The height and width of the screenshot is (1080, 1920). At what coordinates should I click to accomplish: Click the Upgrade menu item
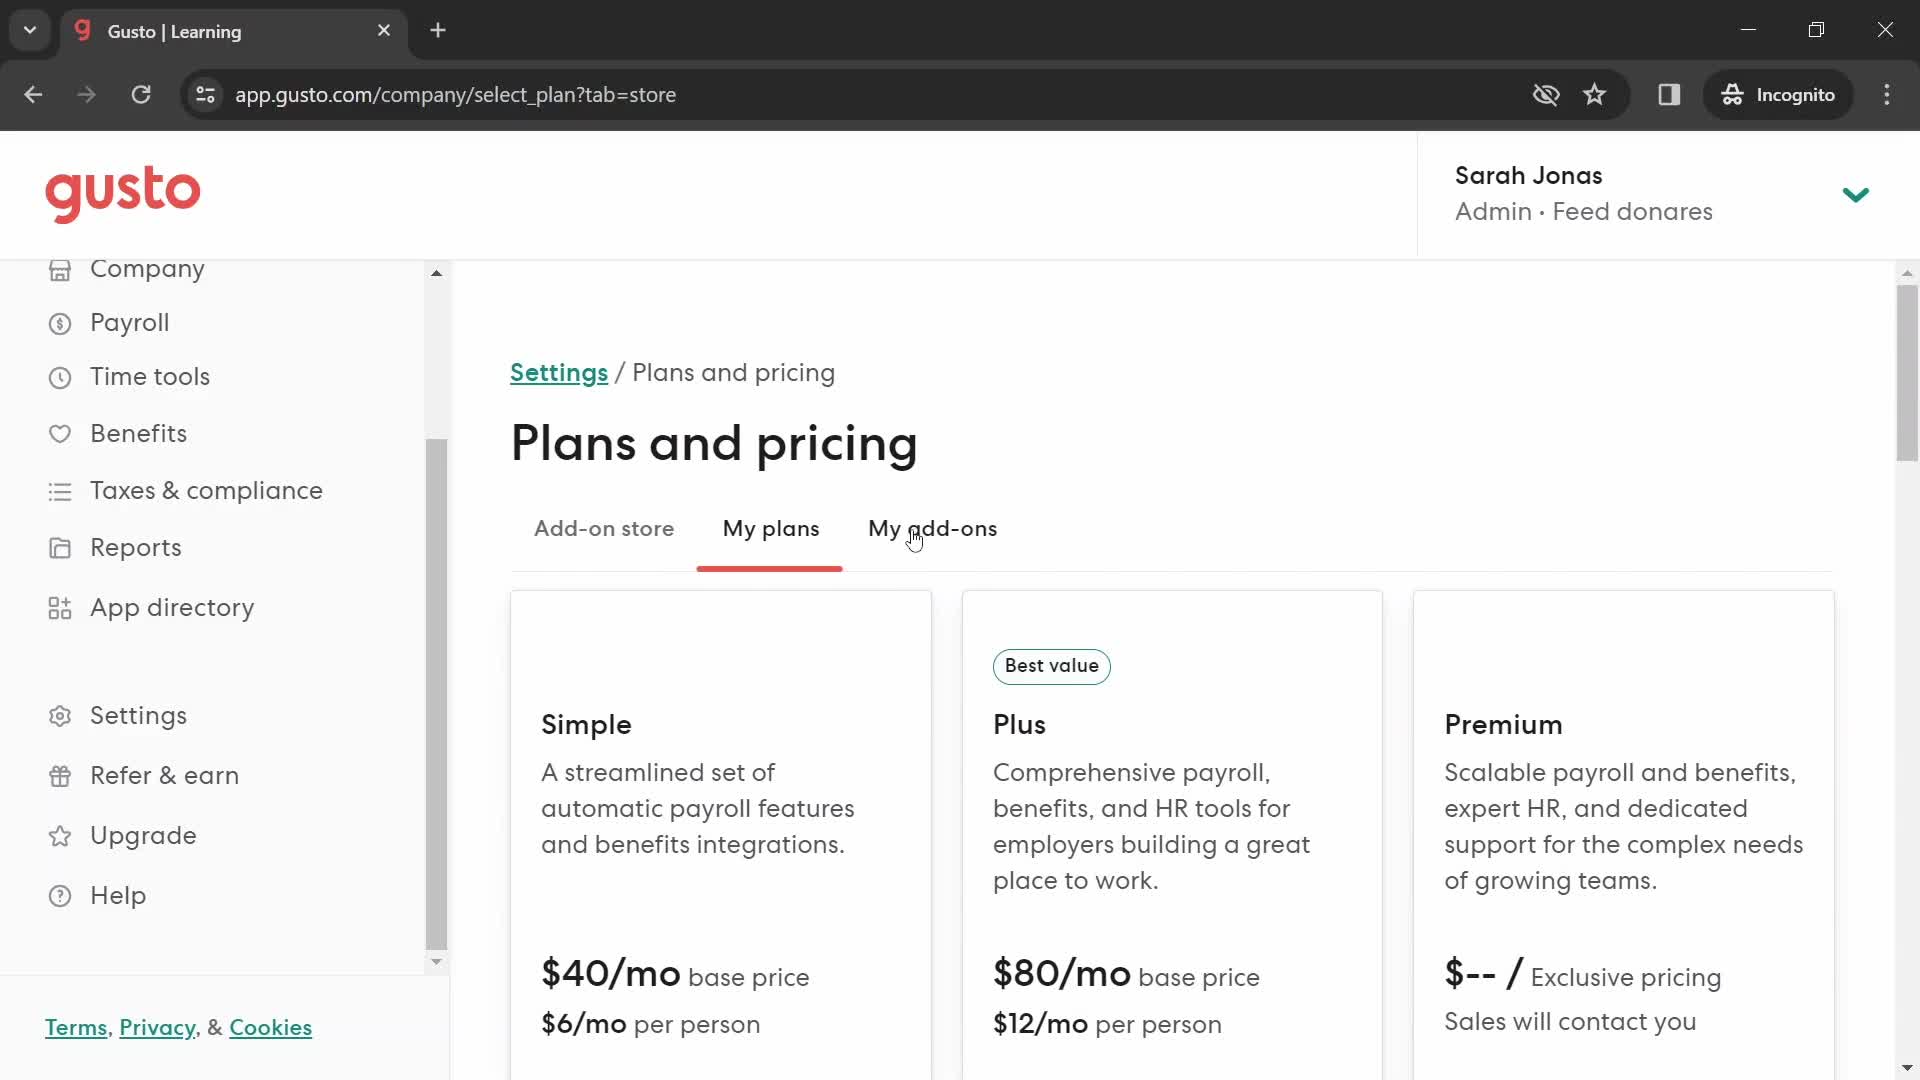pos(144,835)
